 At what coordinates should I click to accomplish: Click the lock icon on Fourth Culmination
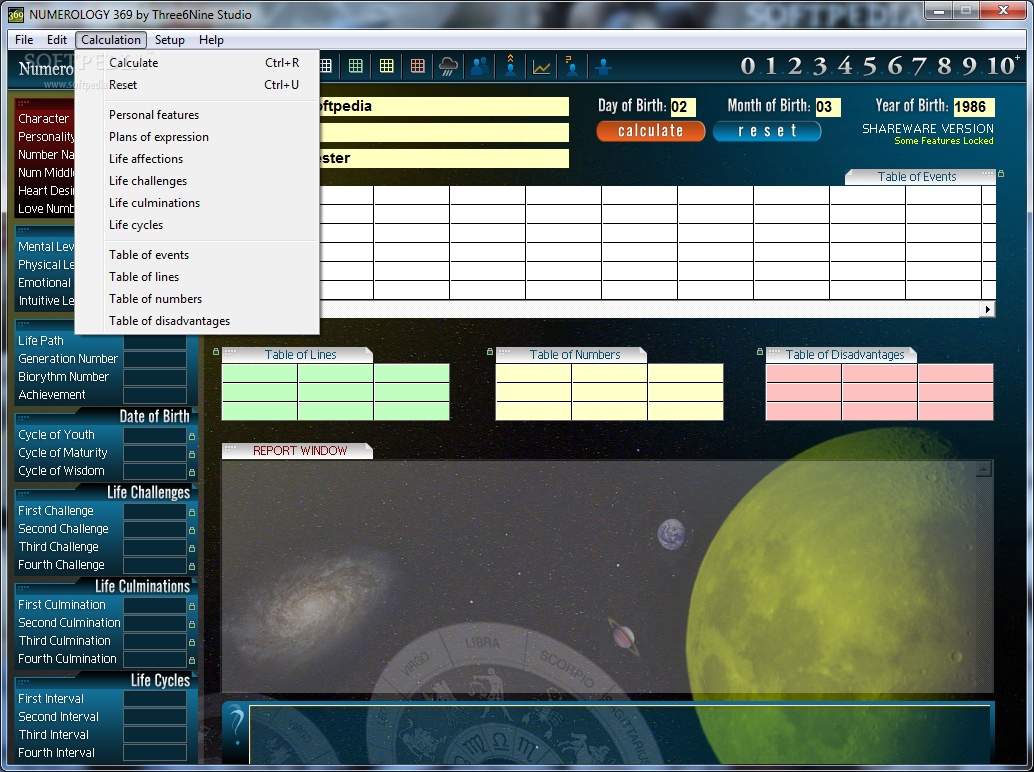[x=192, y=660]
